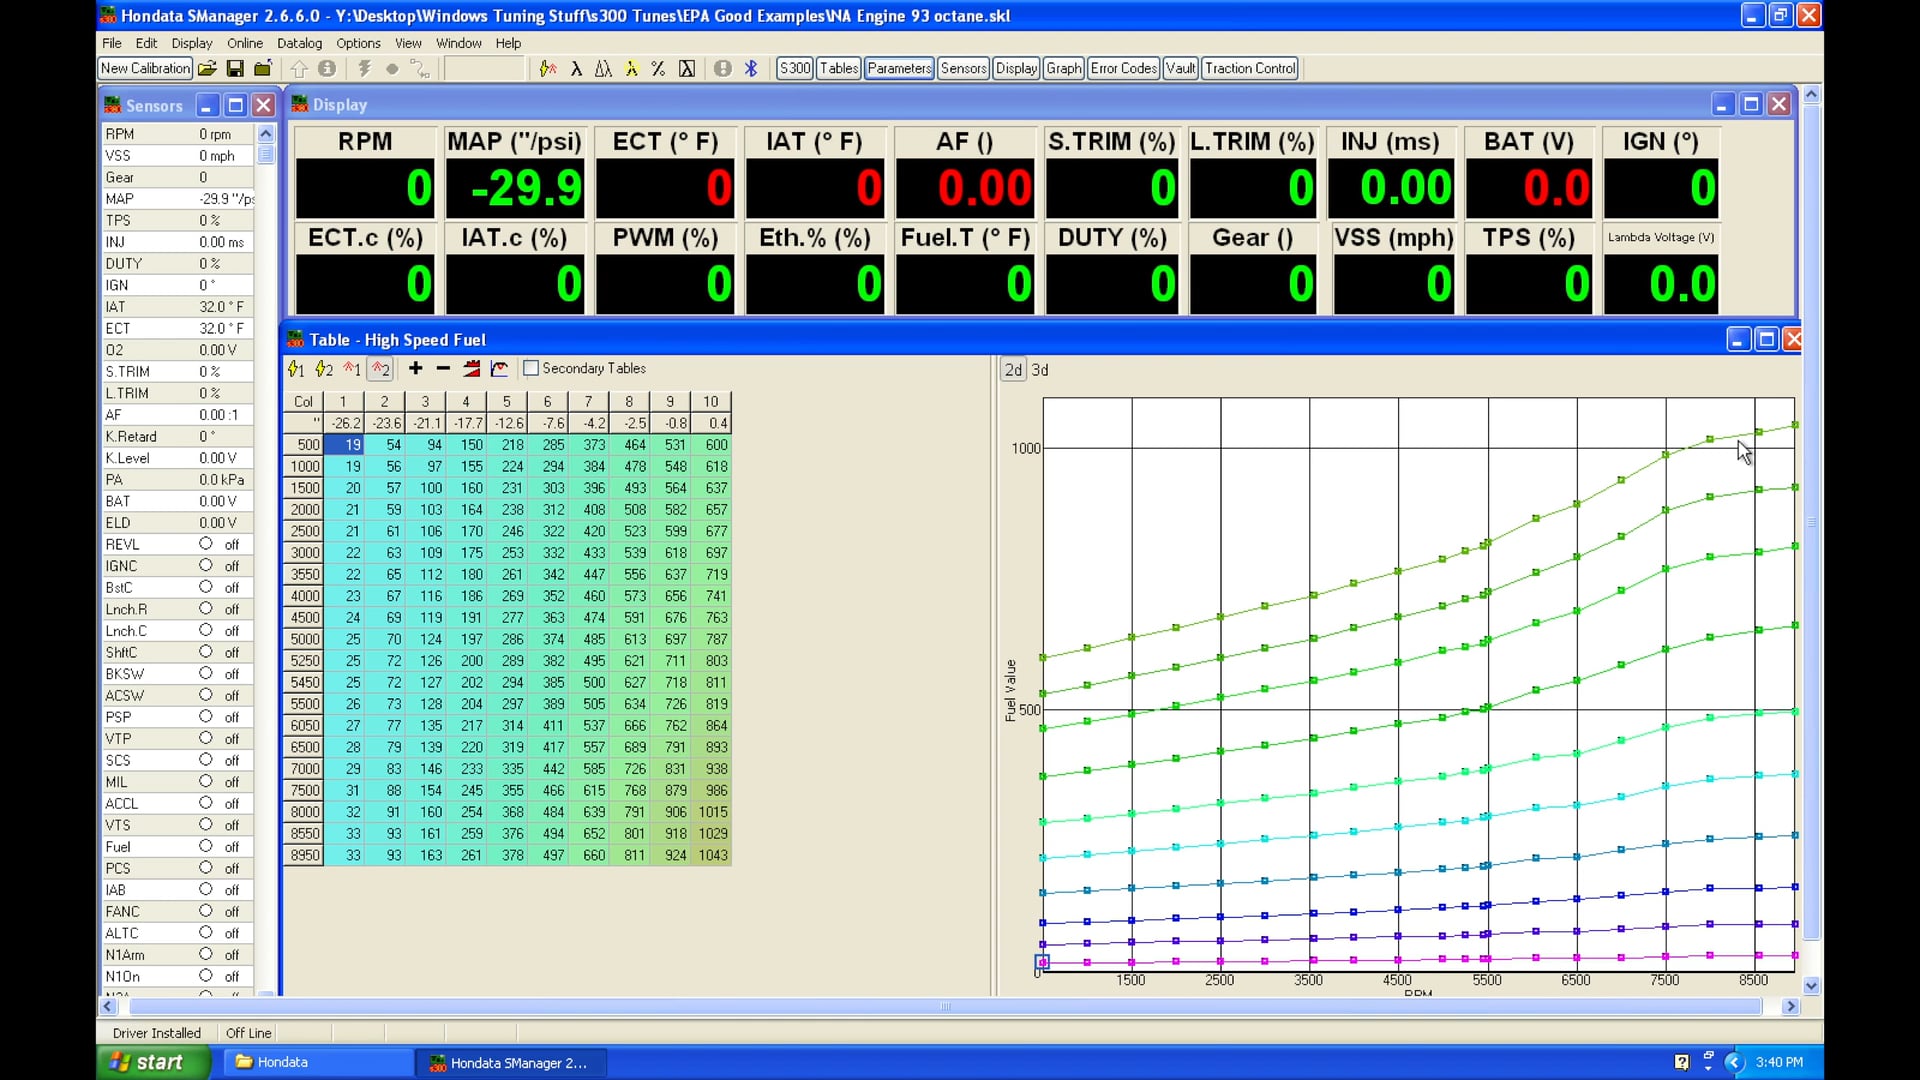This screenshot has height=1080, width=1920.
Task: Open the Datalog menu
Action: click(x=299, y=43)
